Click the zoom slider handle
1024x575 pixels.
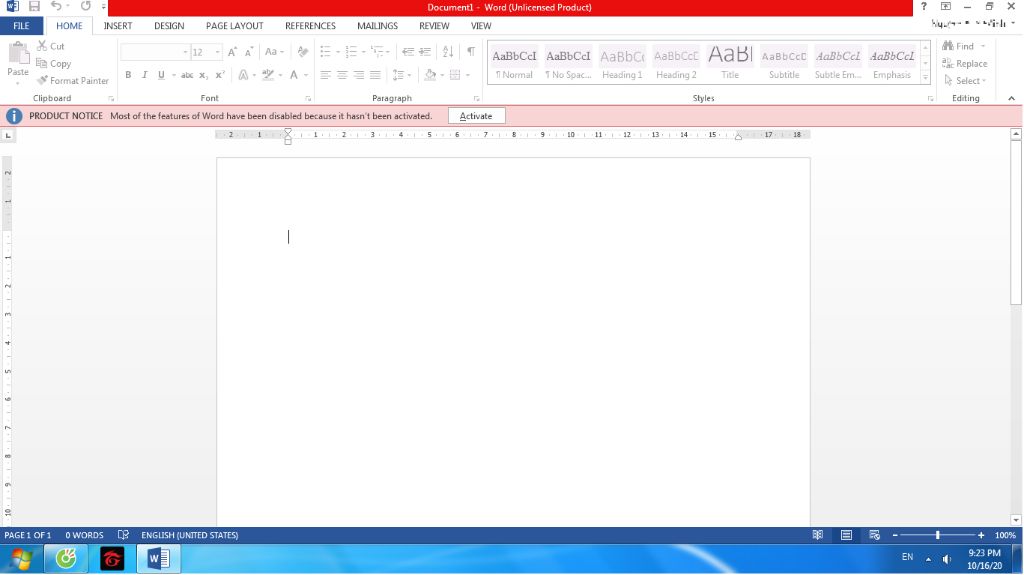pos(938,535)
